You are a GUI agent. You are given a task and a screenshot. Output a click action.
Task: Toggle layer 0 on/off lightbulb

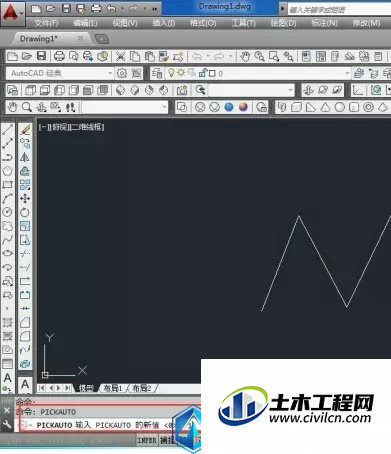[171, 73]
